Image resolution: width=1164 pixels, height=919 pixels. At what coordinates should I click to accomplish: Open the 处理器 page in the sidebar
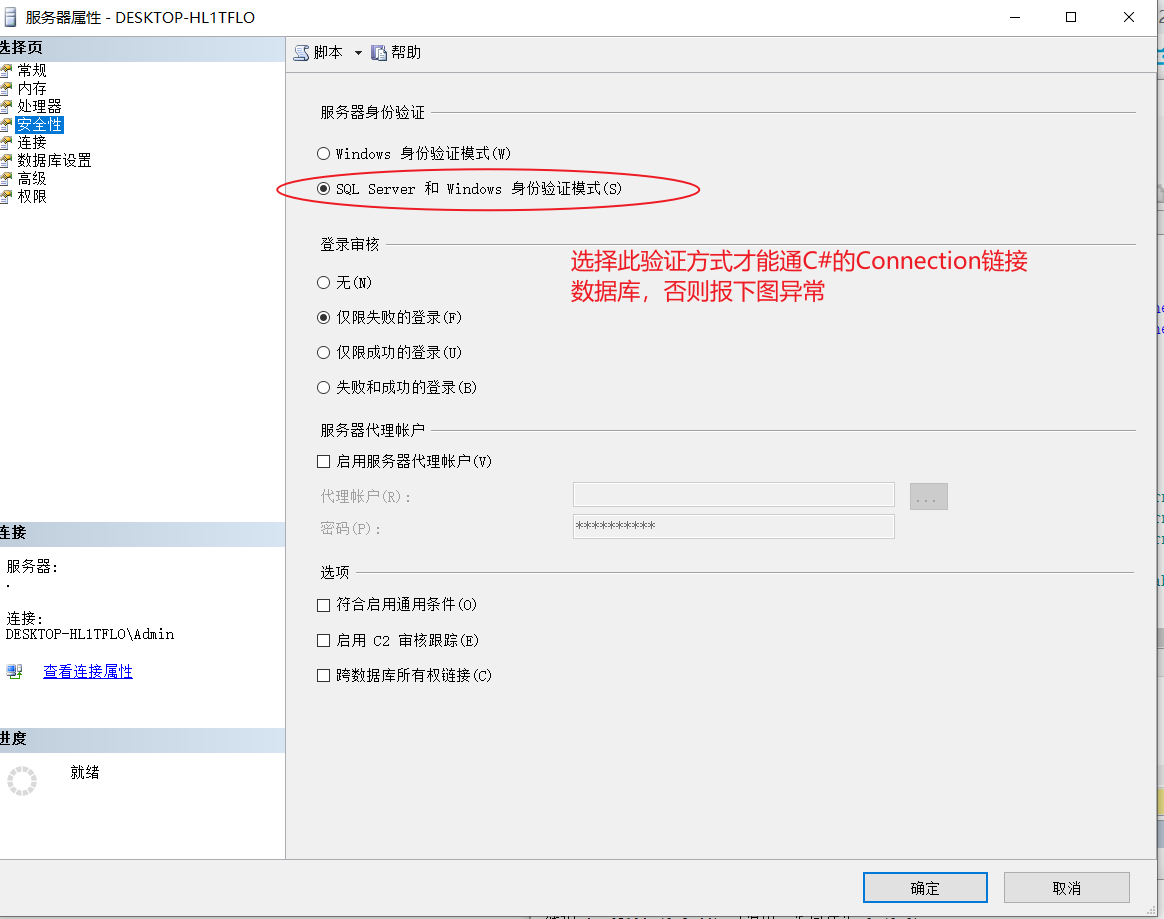(39, 106)
